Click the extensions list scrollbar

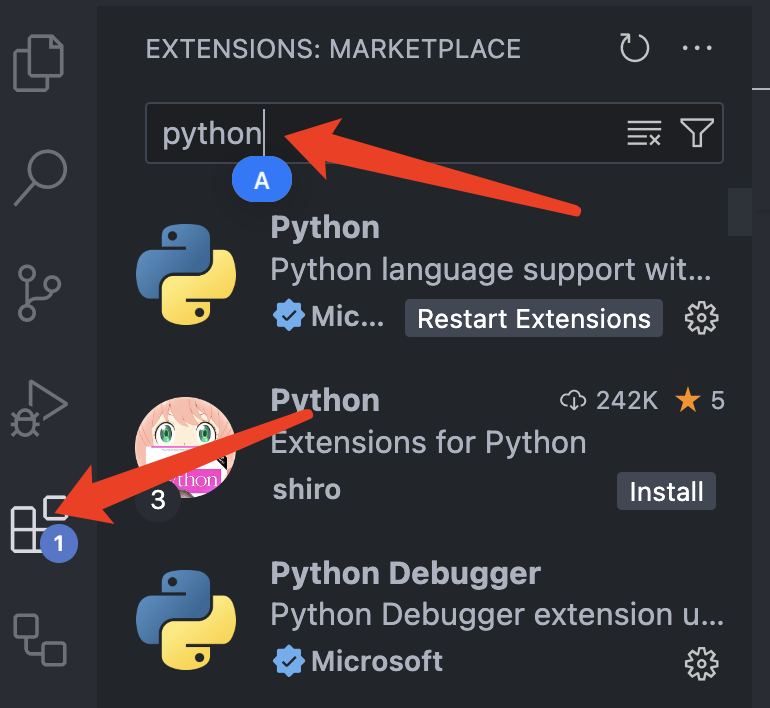[x=740, y=210]
